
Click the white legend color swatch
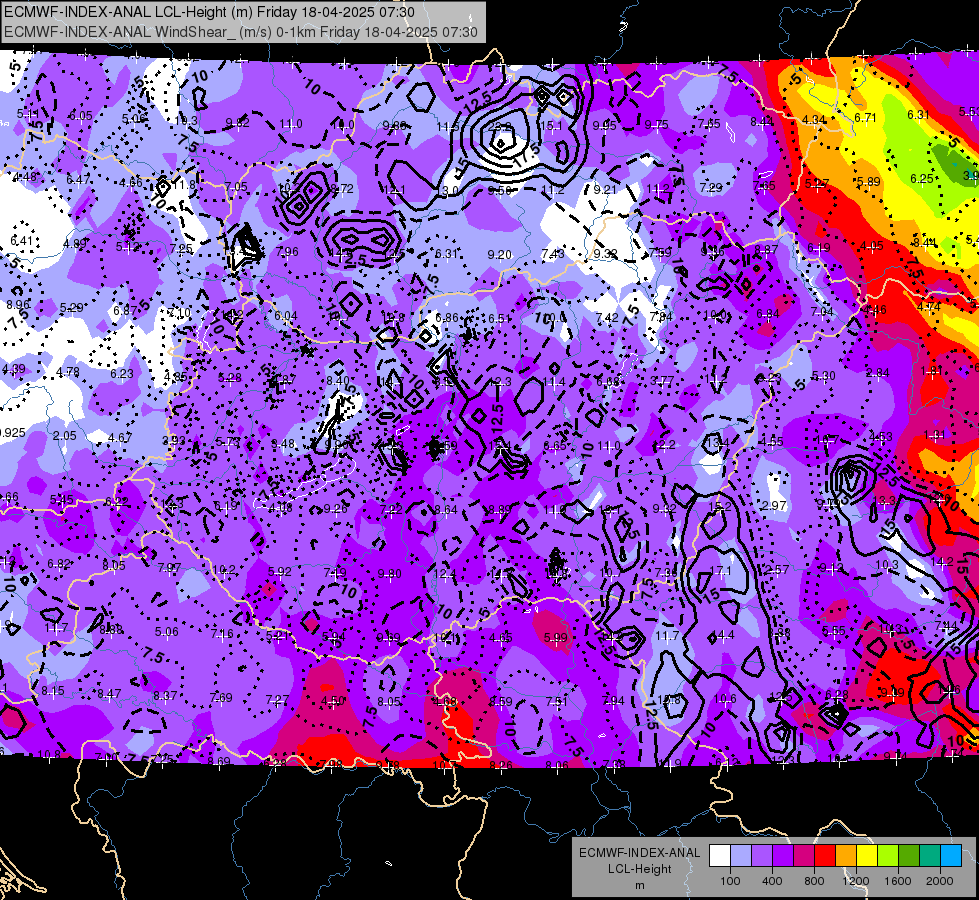pyautogui.click(x=720, y=856)
